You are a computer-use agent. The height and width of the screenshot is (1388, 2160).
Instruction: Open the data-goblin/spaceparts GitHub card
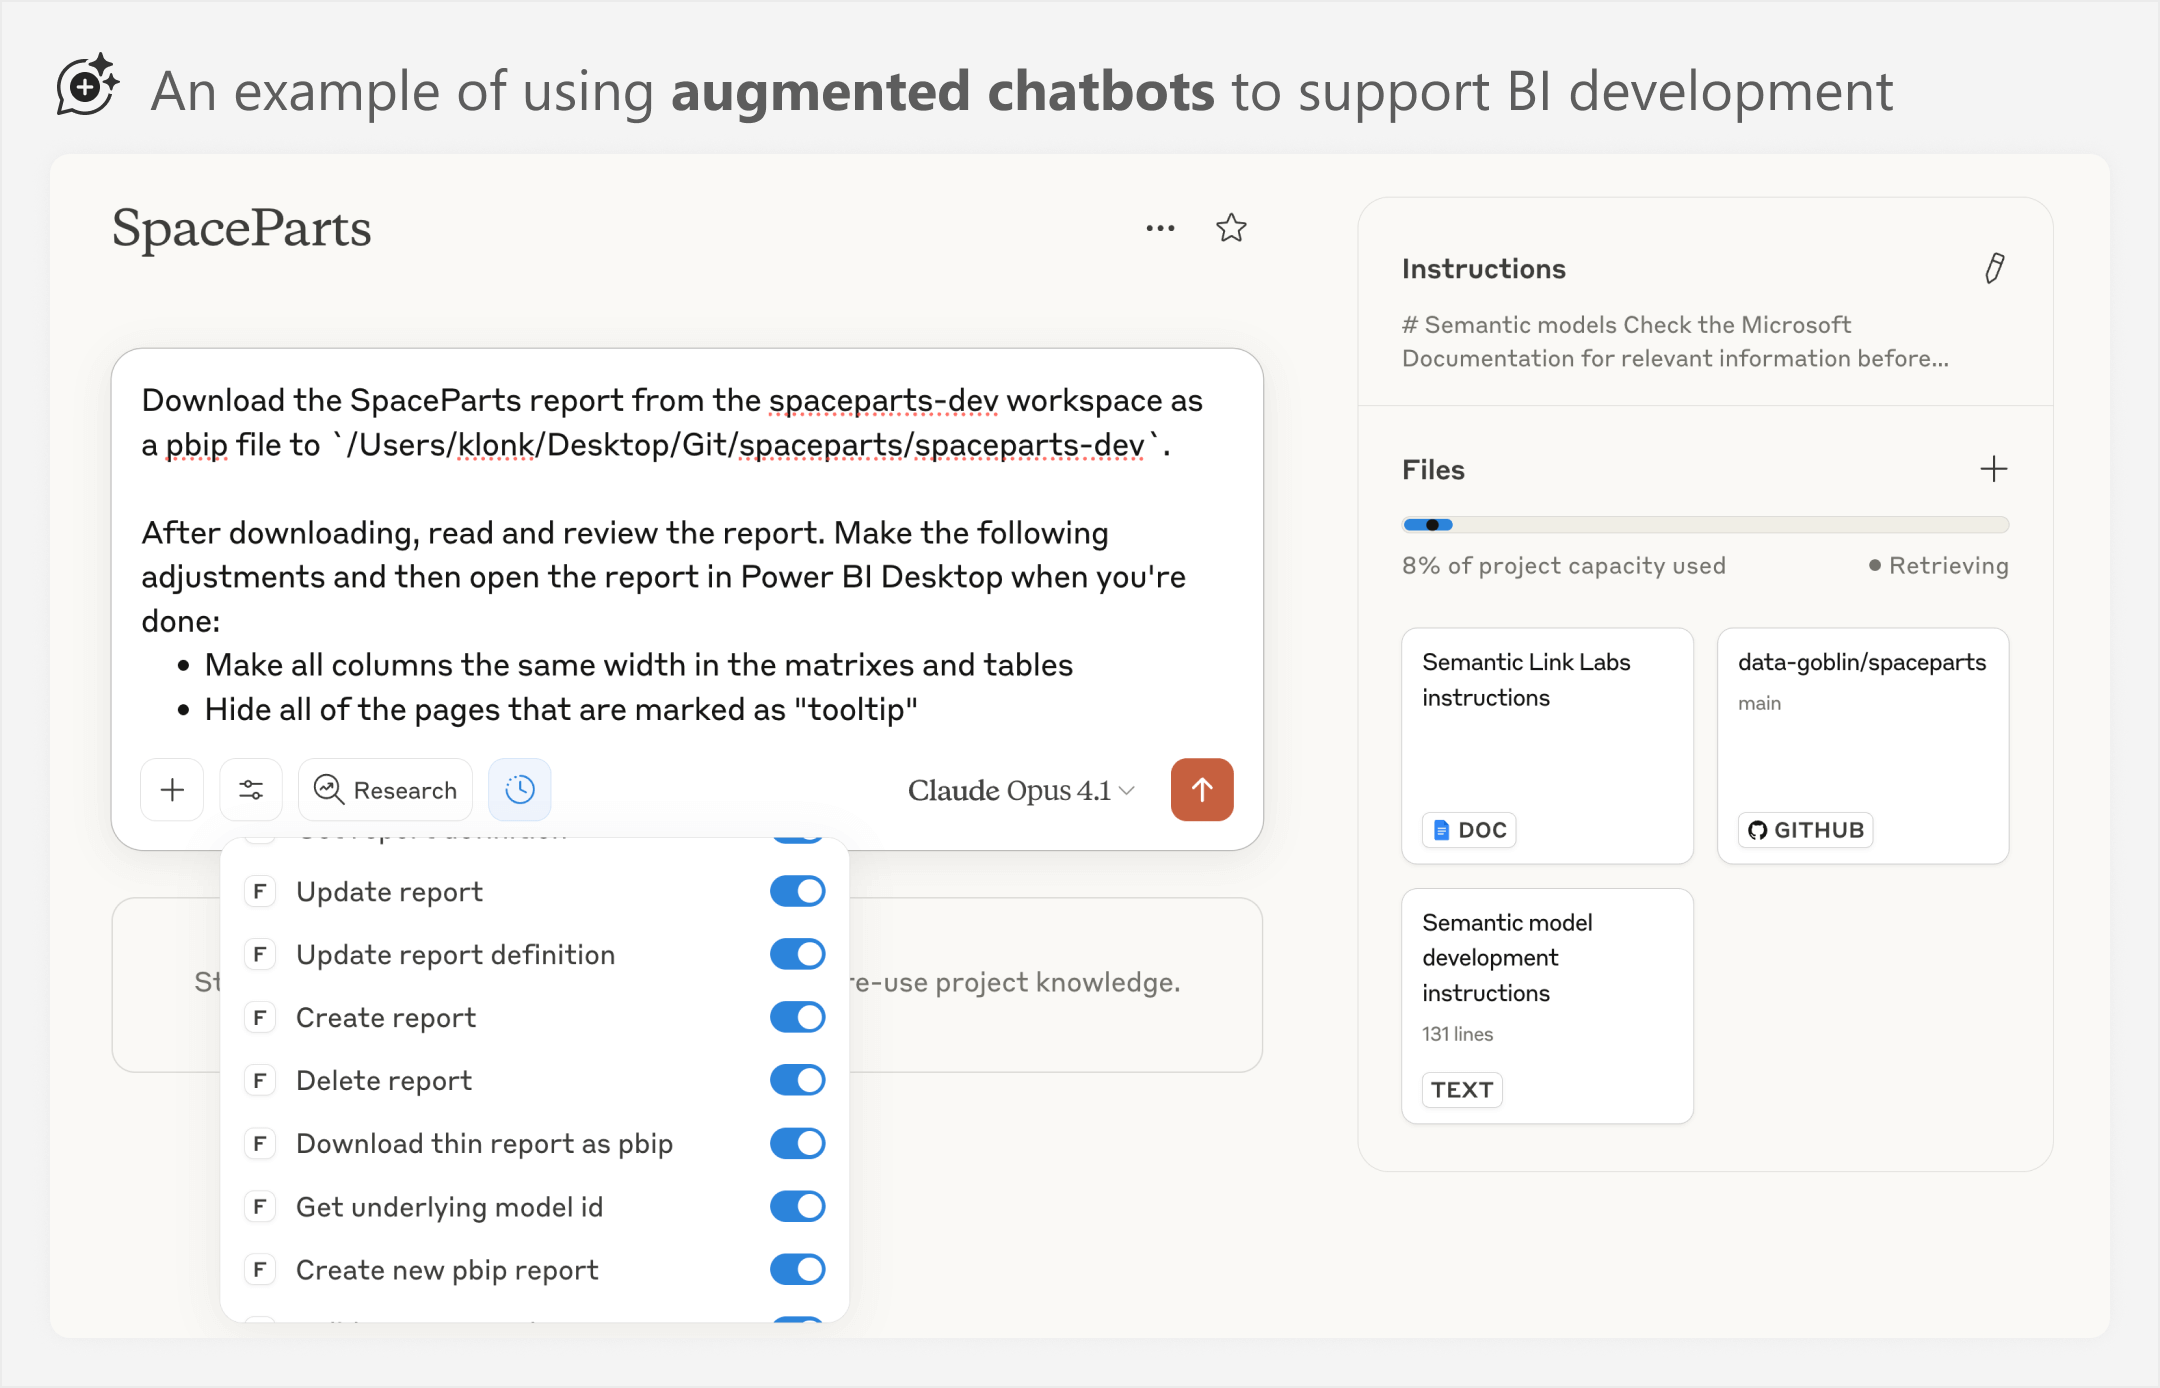click(1862, 745)
